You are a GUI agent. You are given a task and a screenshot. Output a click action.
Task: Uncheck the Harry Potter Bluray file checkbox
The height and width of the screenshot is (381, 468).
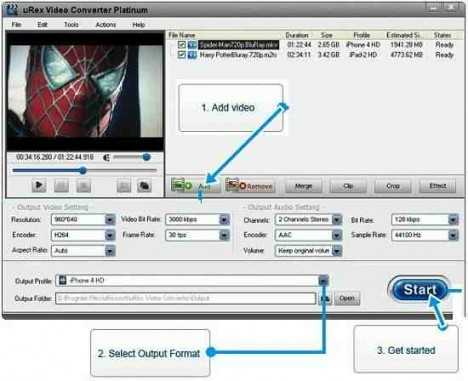point(182,55)
